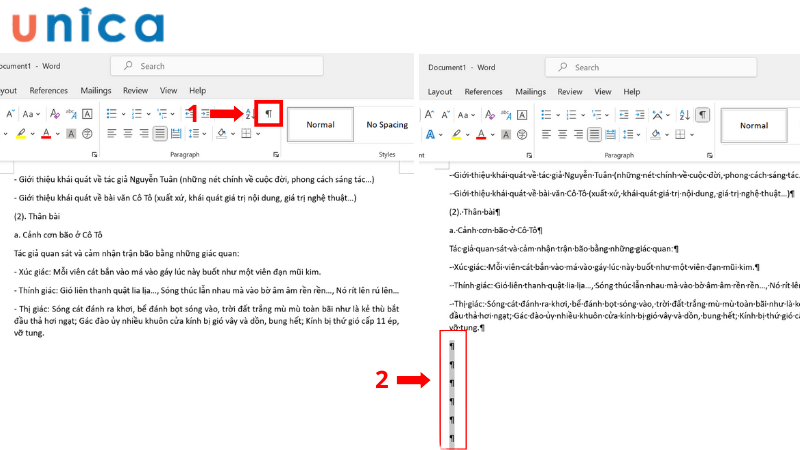Click Clear All Formatting icon in left window

coord(55,113)
